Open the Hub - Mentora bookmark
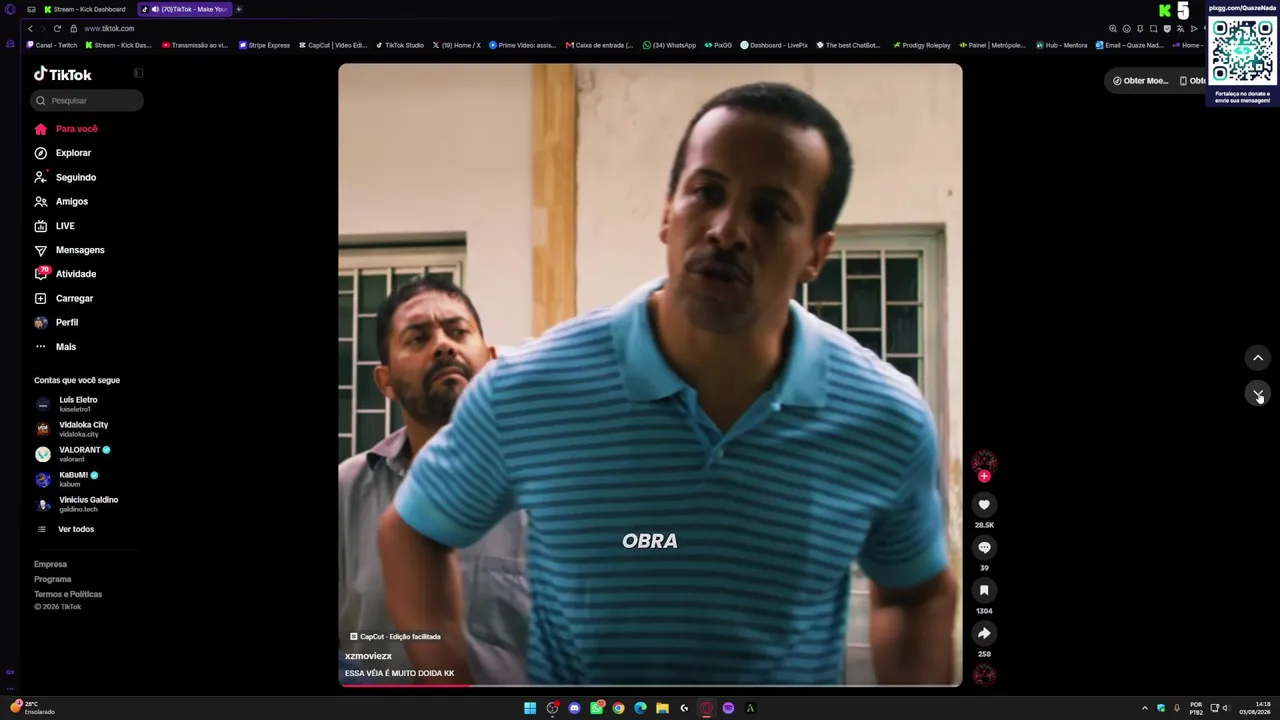This screenshot has height=720, width=1280. tap(1062, 45)
